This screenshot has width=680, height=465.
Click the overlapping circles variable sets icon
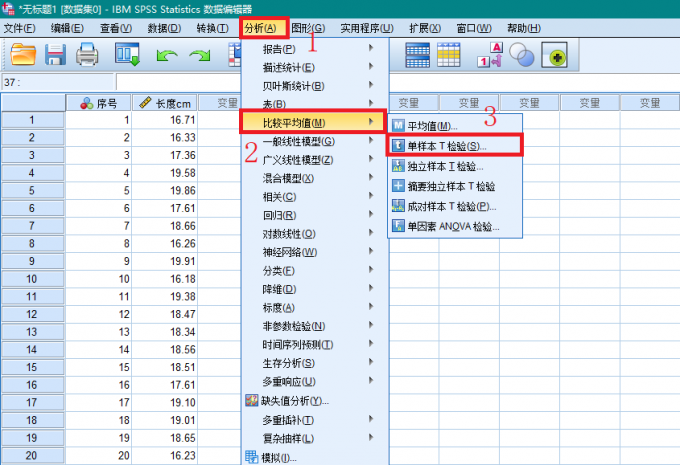pyautogui.click(x=521, y=55)
